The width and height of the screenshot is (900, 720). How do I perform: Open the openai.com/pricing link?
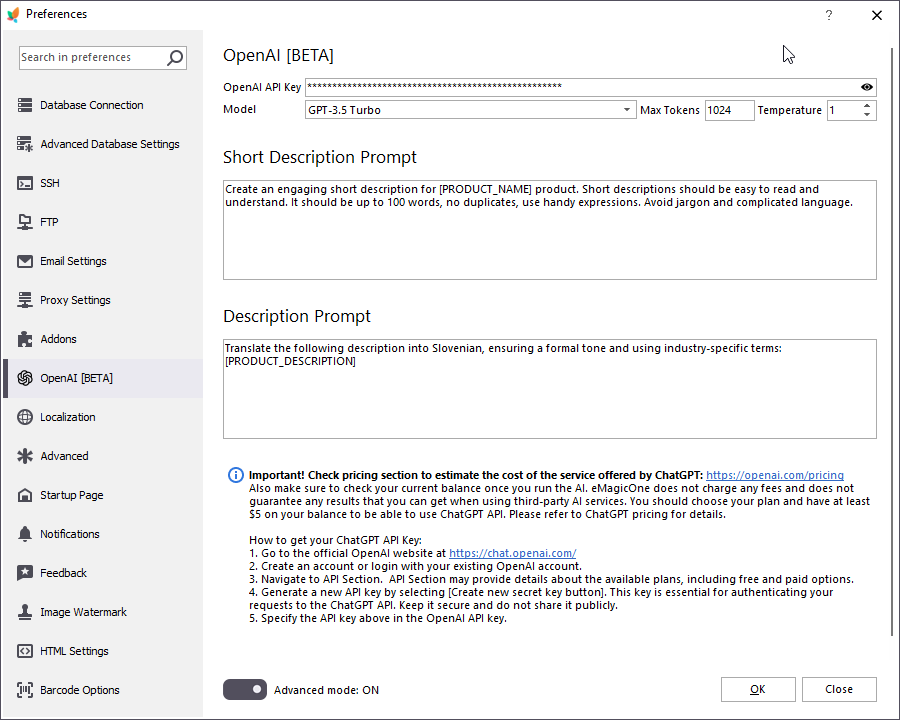pyautogui.click(x=775, y=475)
